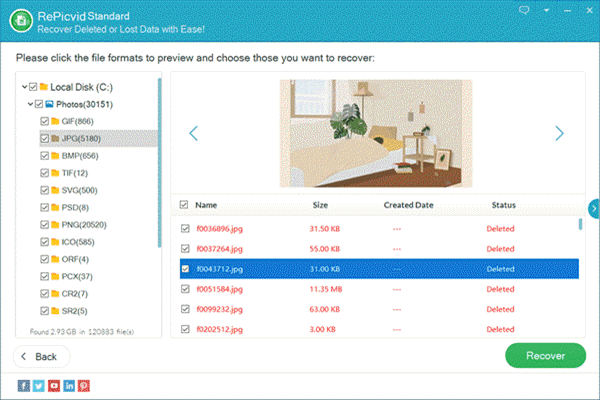Viewport: 600px width, 400px height.
Task: Click the file list vertical scrollbar
Action: pyautogui.click(x=580, y=224)
